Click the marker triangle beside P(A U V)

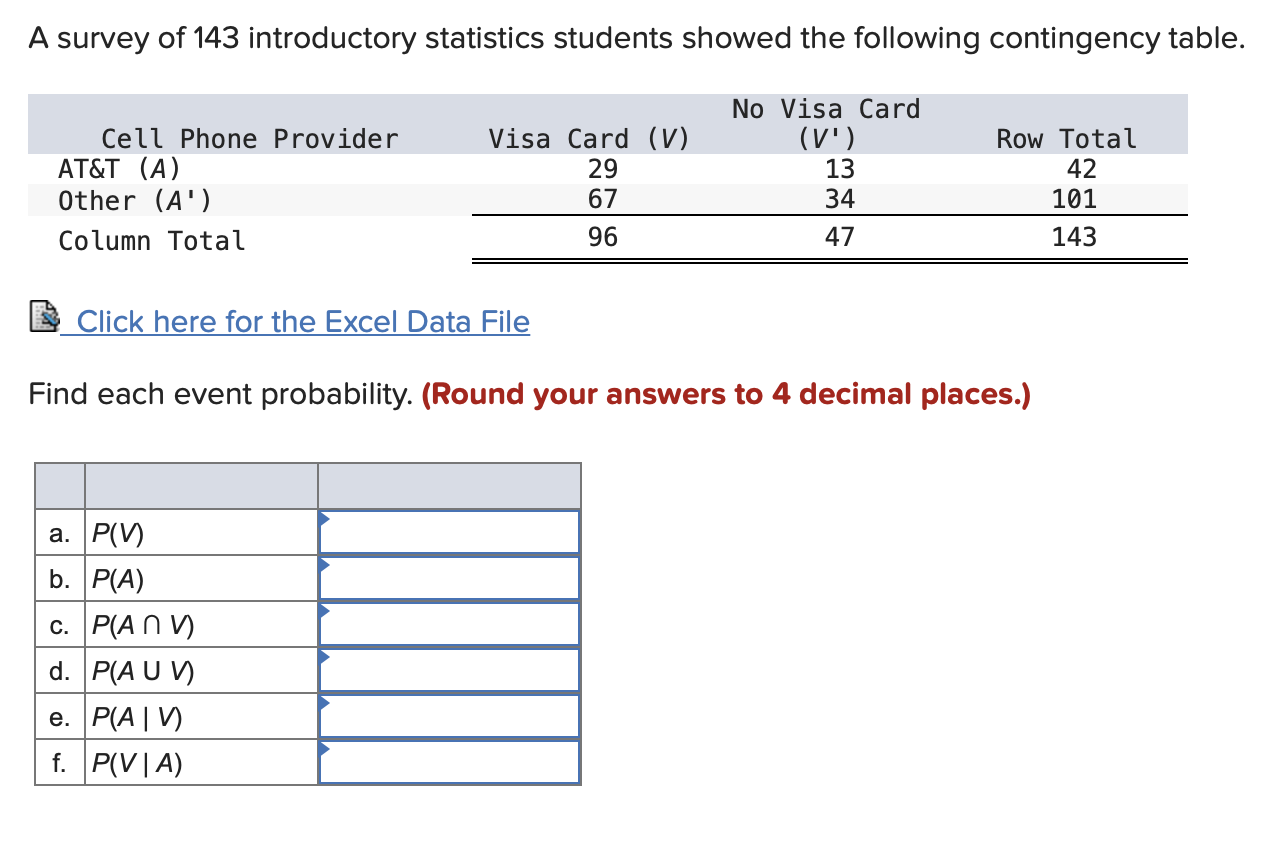(x=324, y=656)
